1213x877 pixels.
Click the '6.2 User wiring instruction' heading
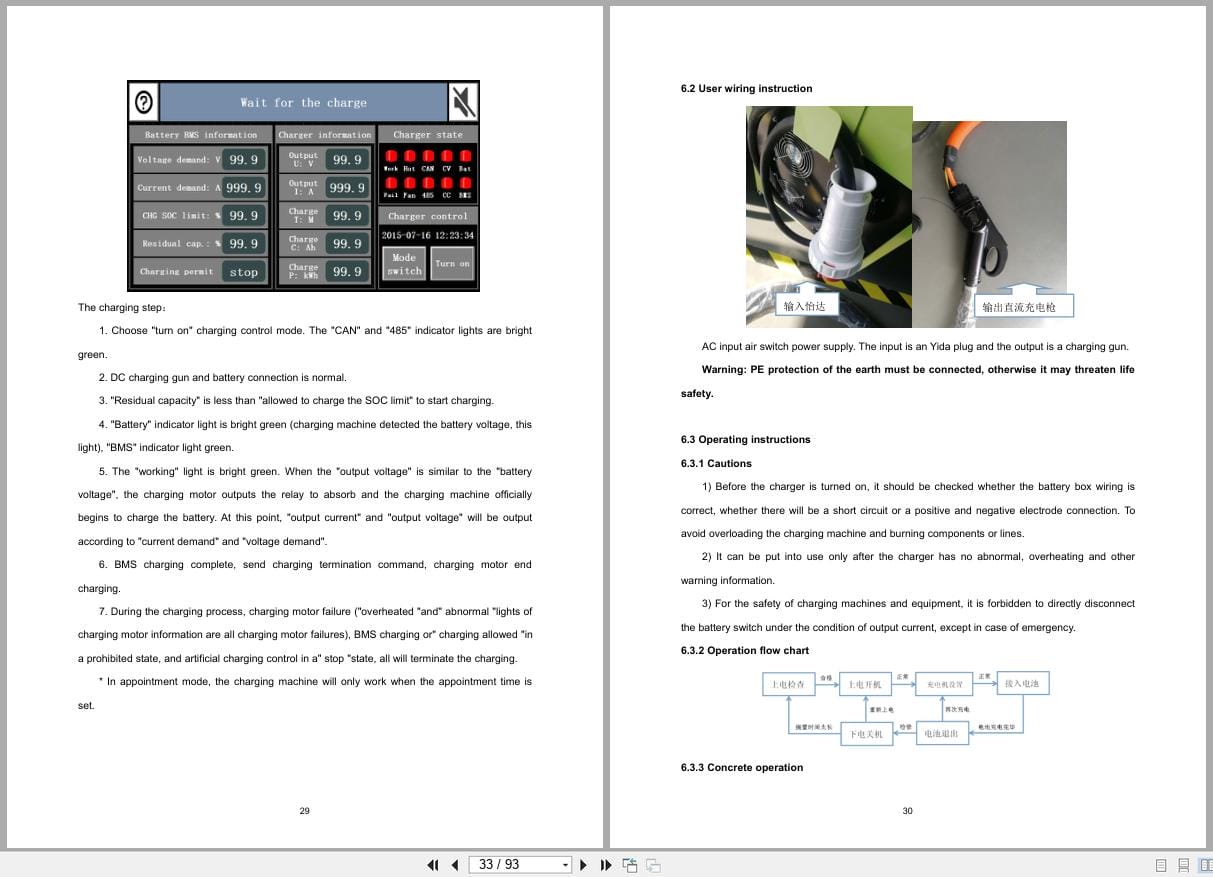point(746,89)
